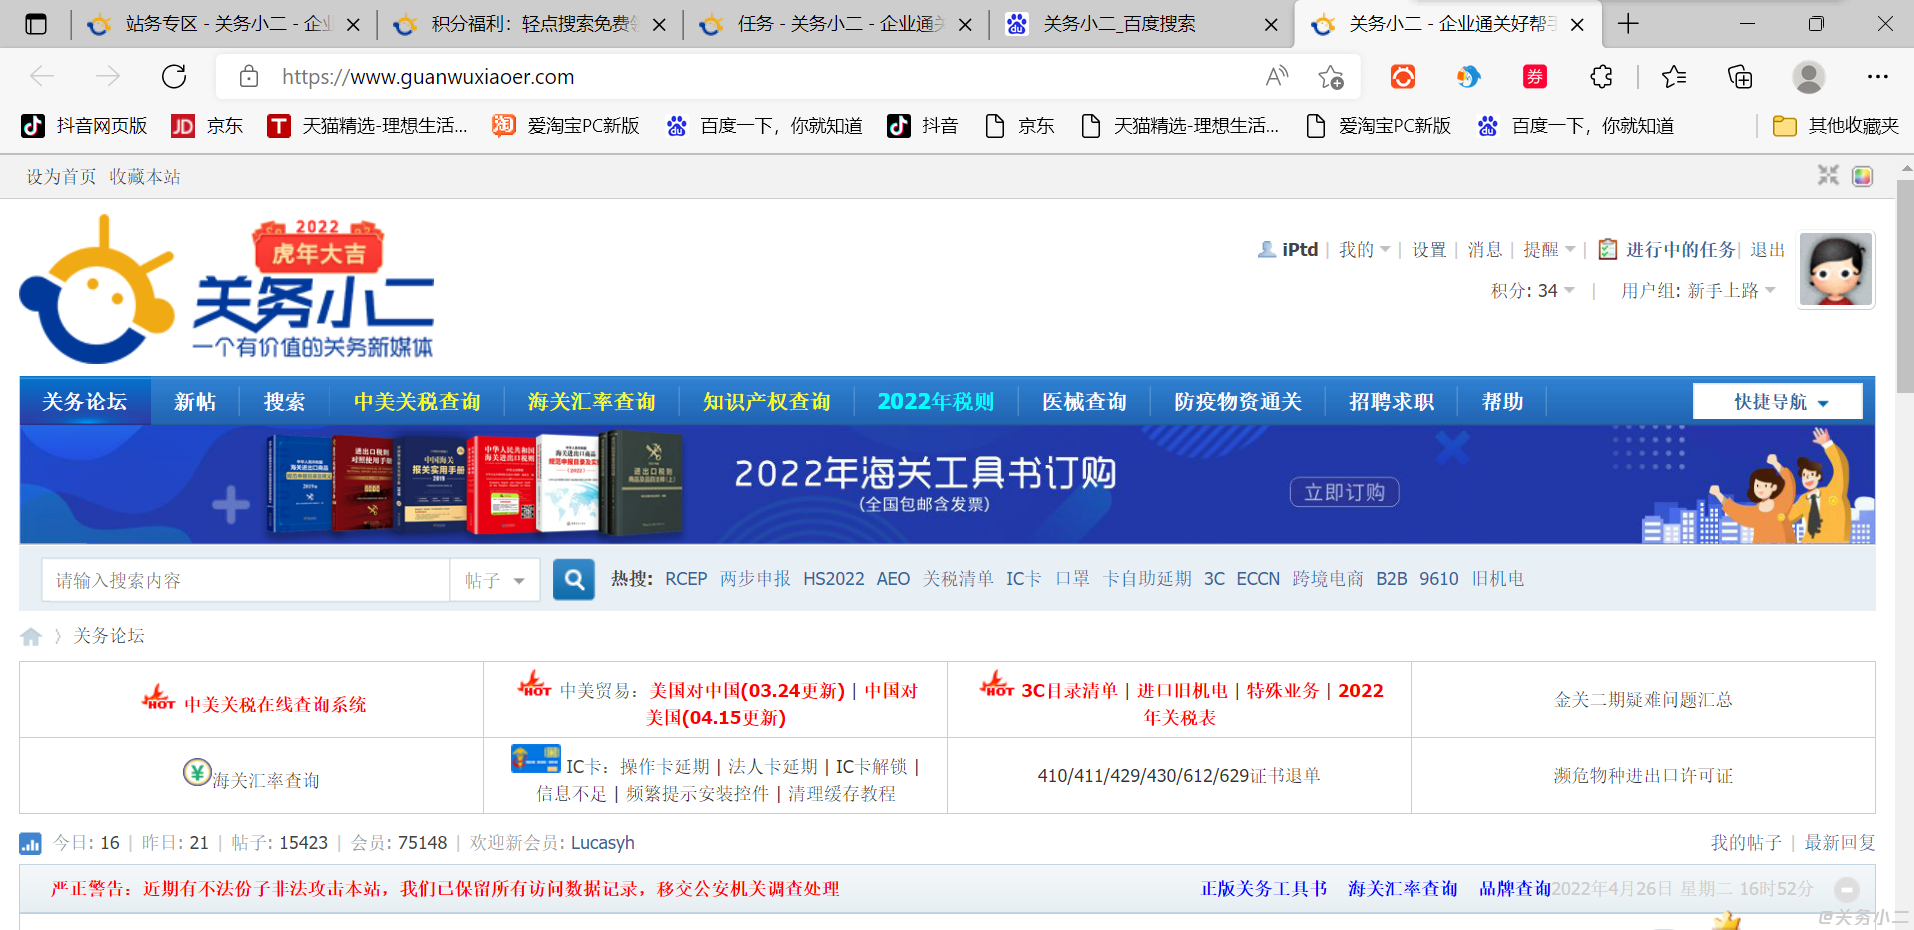The width and height of the screenshot is (1914, 930).
Task: Open the 帮助 navigation item
Action: pyautogui.click(x=1502, y=402)
